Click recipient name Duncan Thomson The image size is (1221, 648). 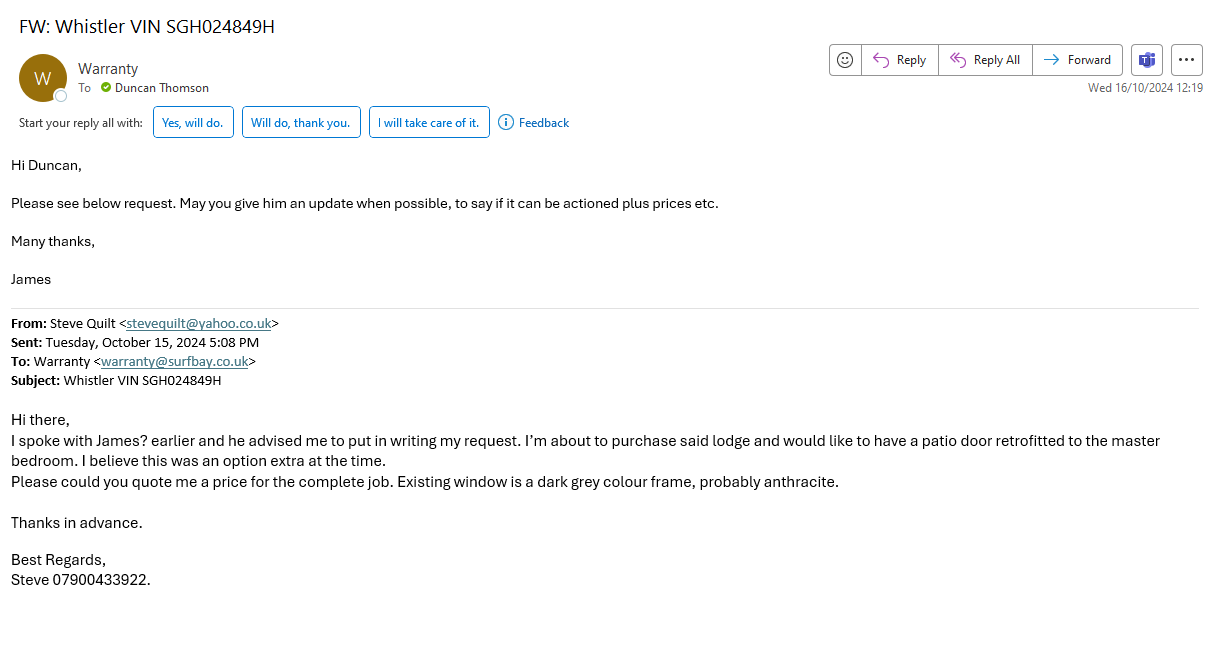[x=162, y=88]
